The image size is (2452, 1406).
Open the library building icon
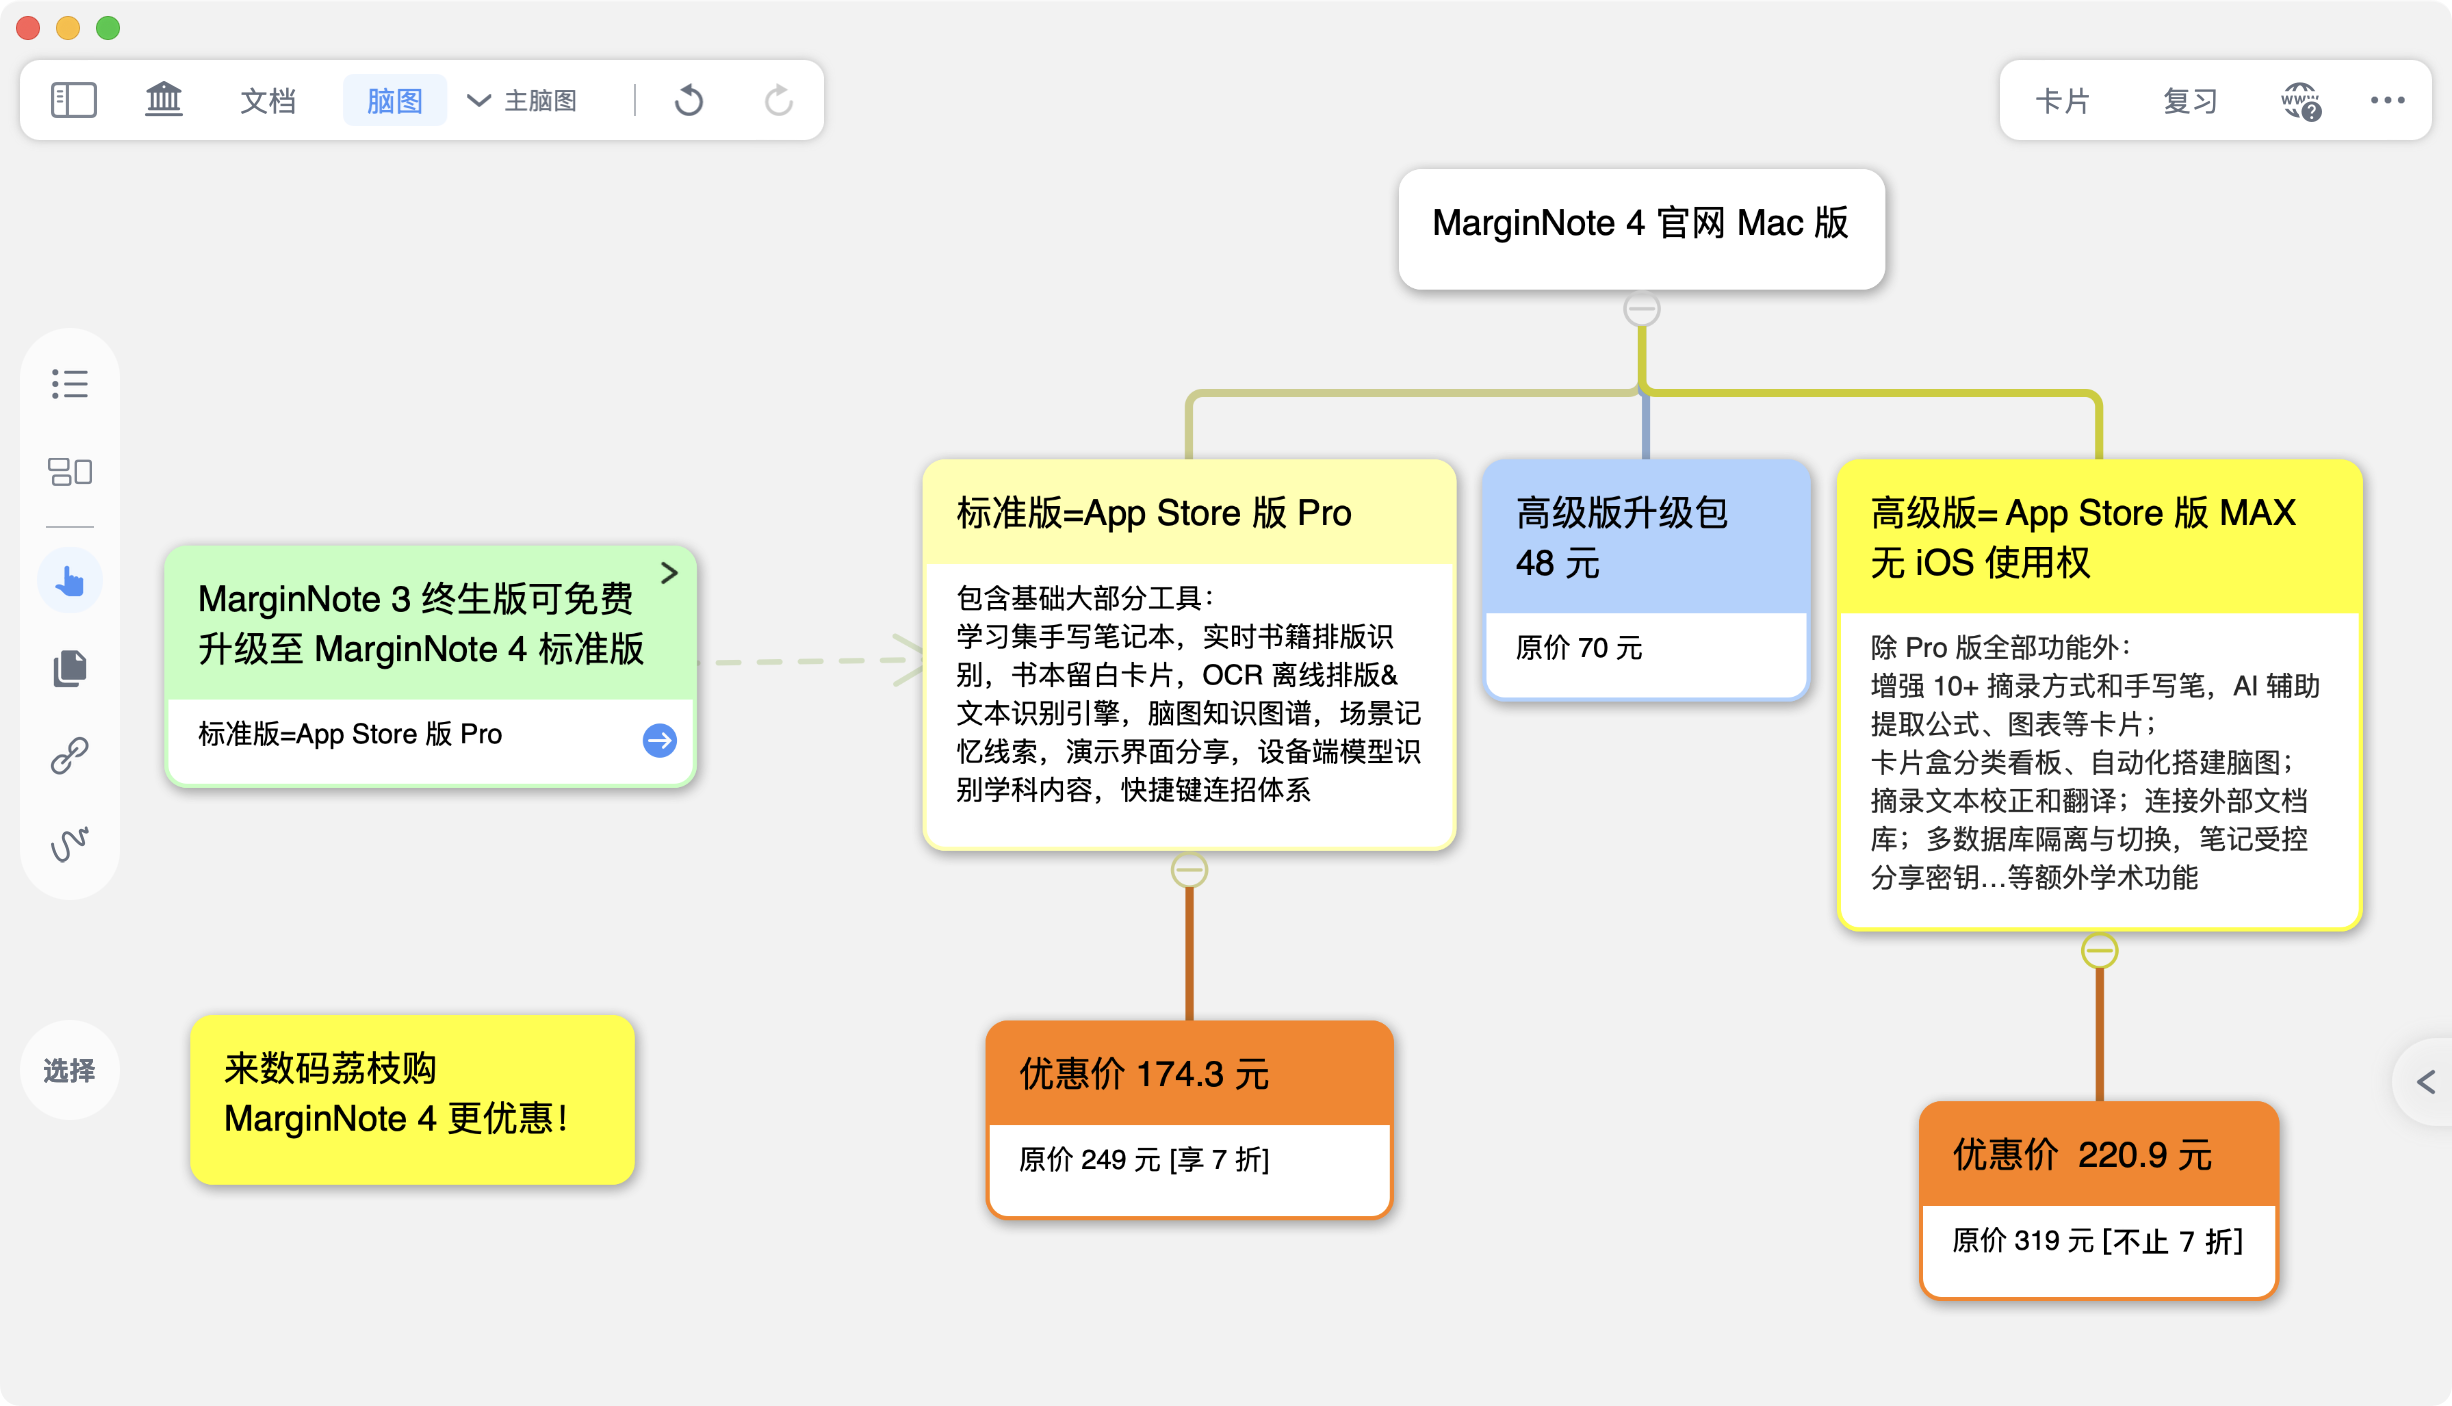[x=164, y=100]
